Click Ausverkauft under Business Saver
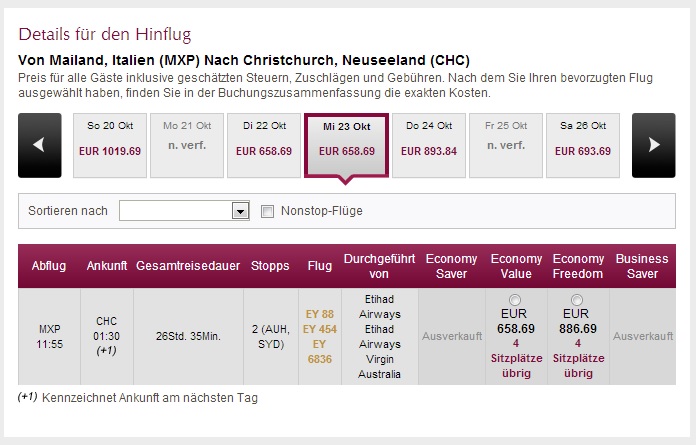 [643, 336]
